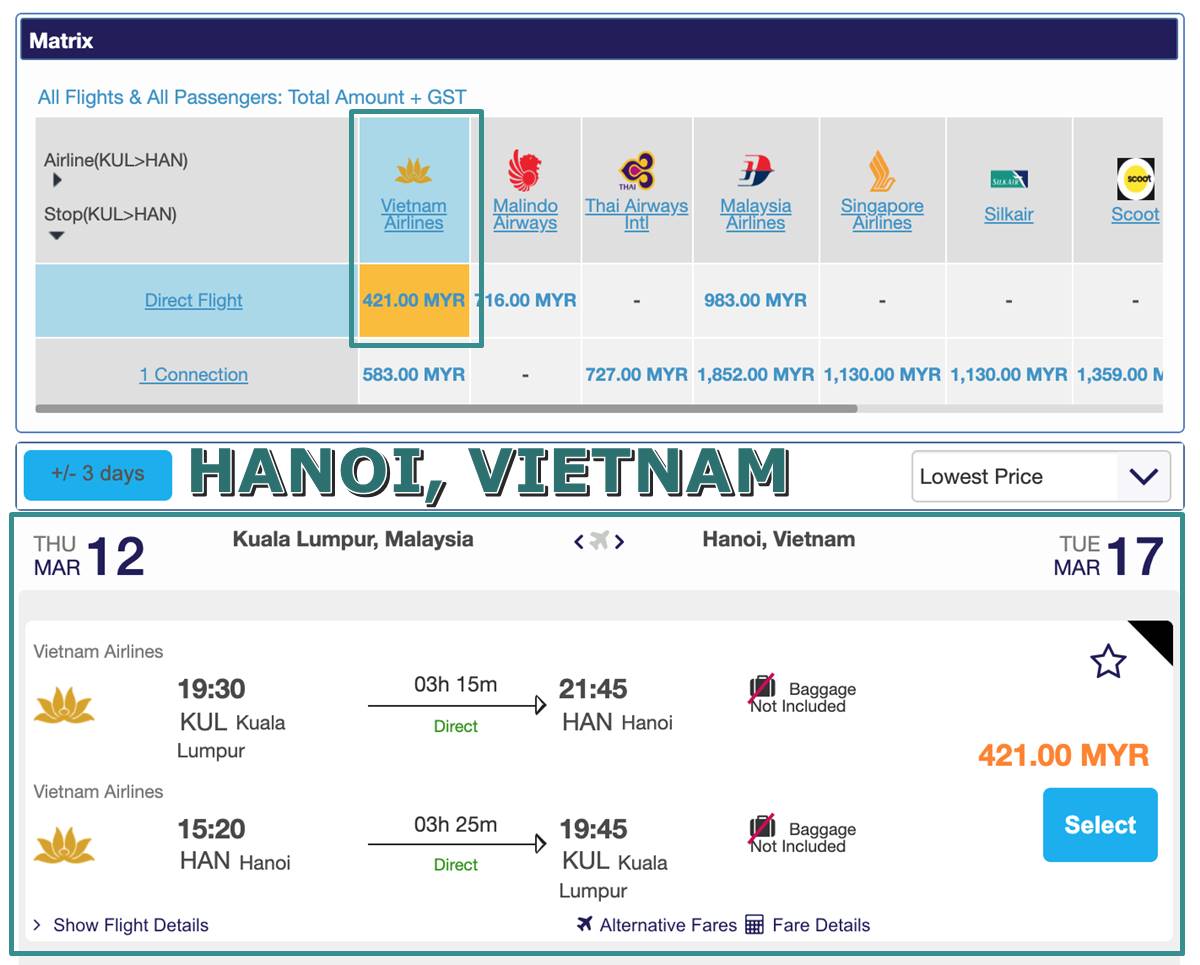Select the 583.00 MYR one-connection fare
The width and height of the screenshot is (1200, 965).
pos(414,374)
